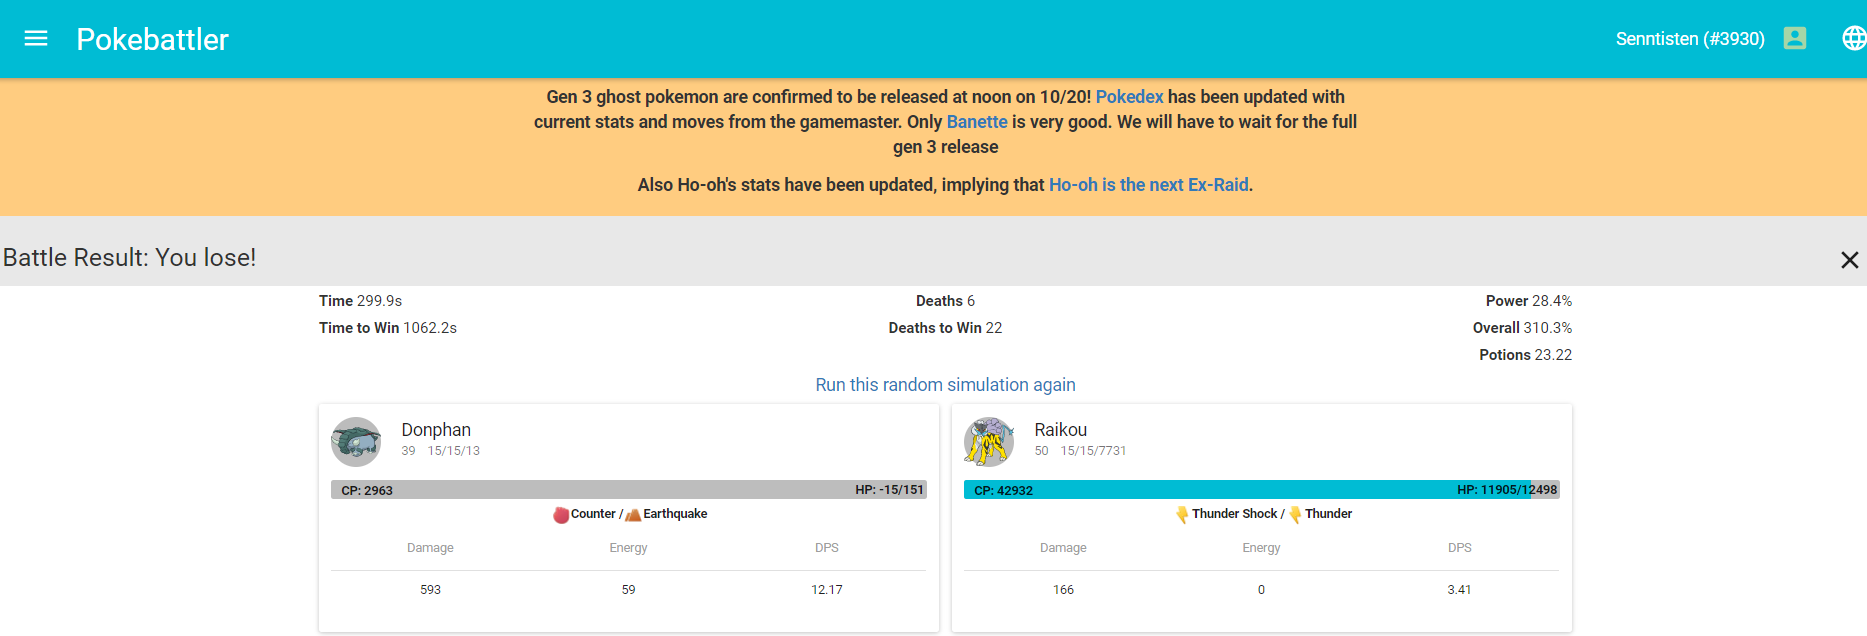Image resolution: width=1867 pixels, height=636 pixels.
Task: Open the globe language selector icon
Action: pos(1854,38)
